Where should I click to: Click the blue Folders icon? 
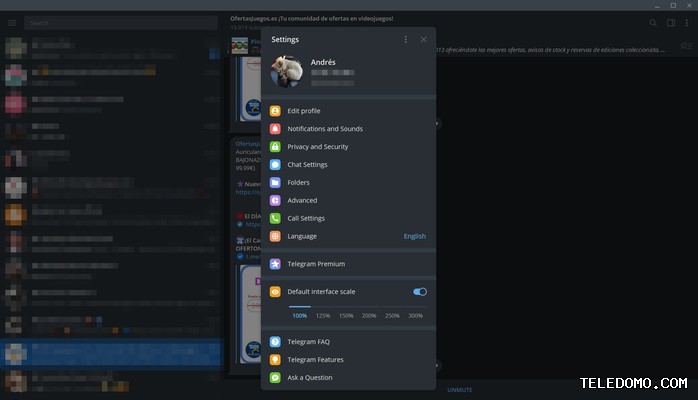click(275, 183)
